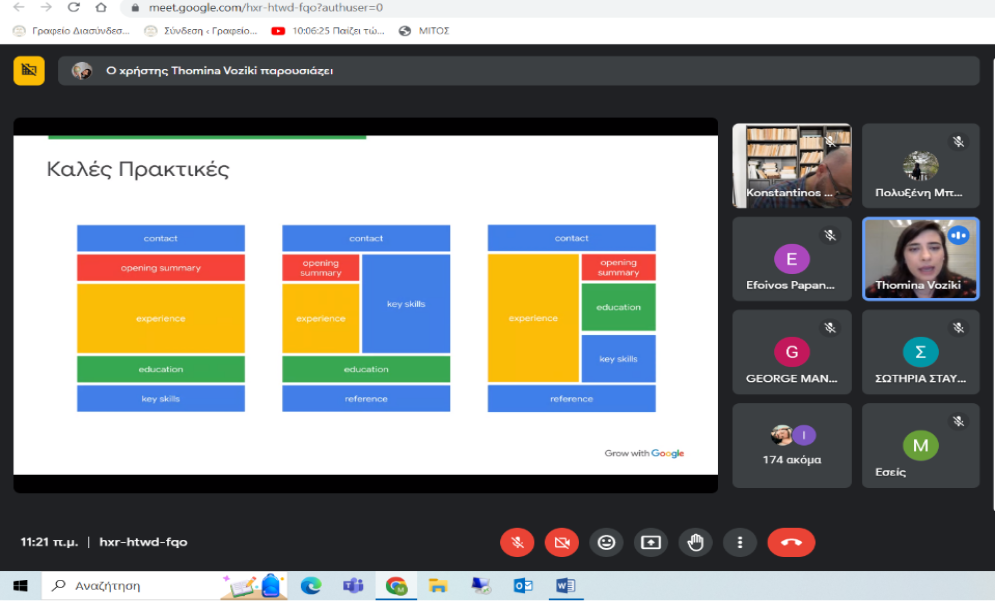The height and width of the screenshot is (610, 995).
Task: Open the three-dot more options menu
Action: coord(740,542)
